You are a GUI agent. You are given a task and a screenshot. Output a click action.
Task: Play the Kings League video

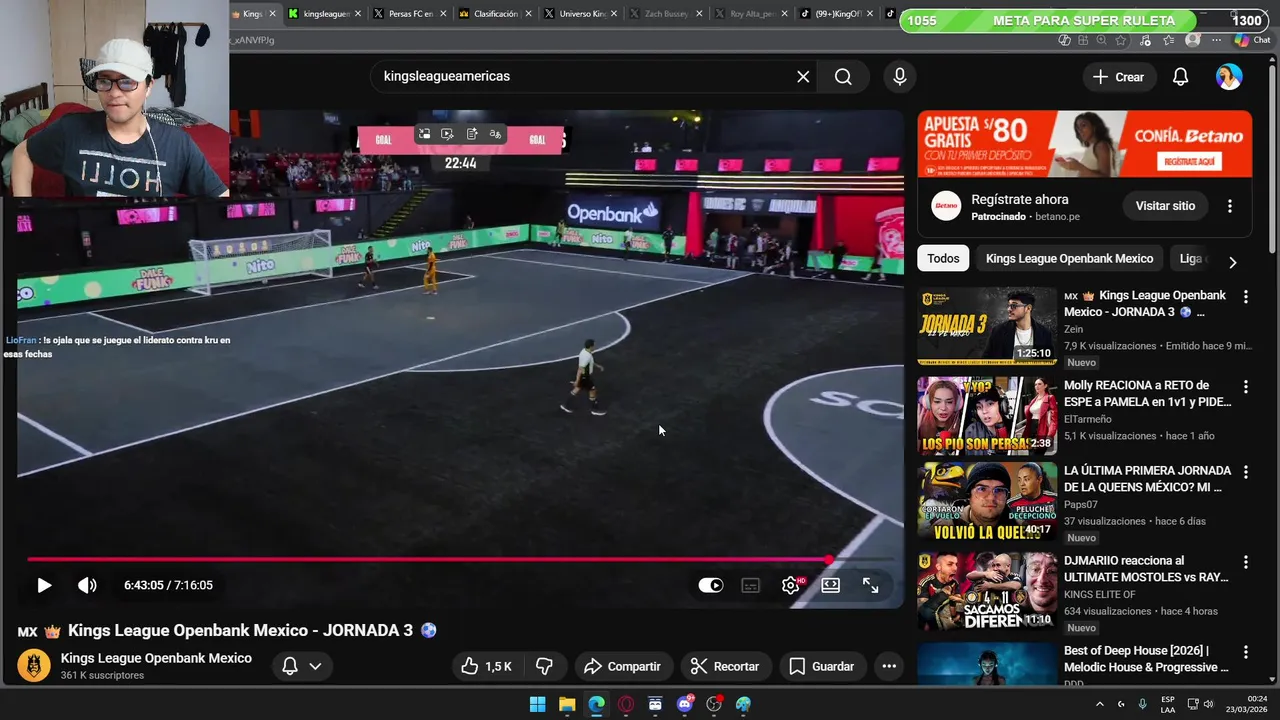44,585
